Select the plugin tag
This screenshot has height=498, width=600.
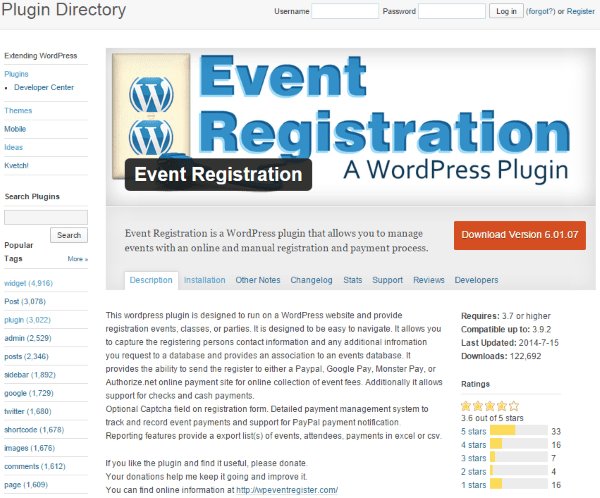[x=27, y=320]
